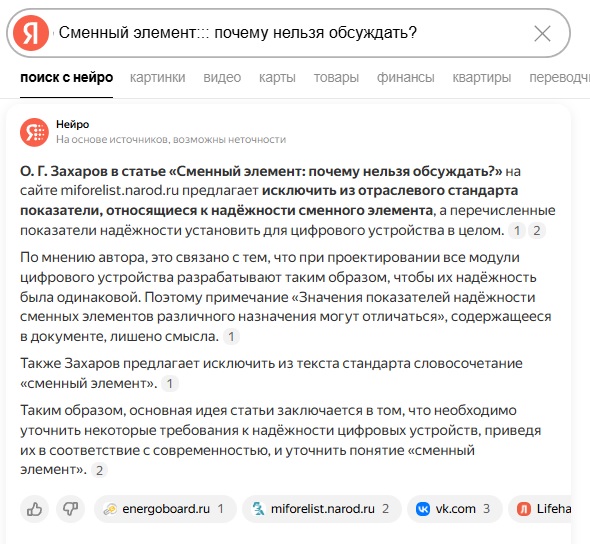Open energoboard.ru source chip
The width and height of the screenshot is (590, 544).
pos(165,509)
